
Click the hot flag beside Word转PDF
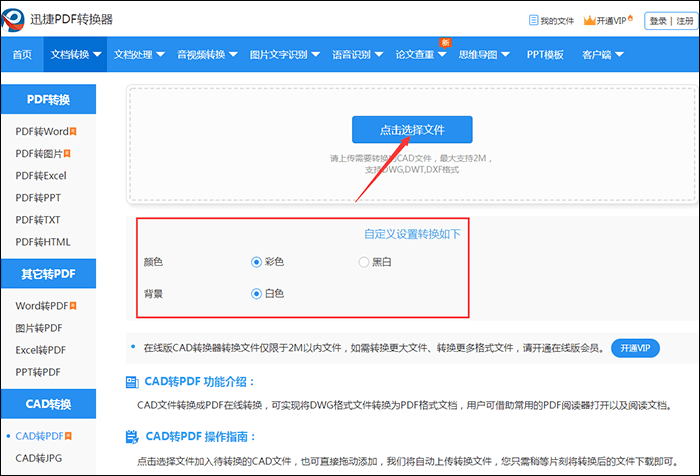point(73,306)
